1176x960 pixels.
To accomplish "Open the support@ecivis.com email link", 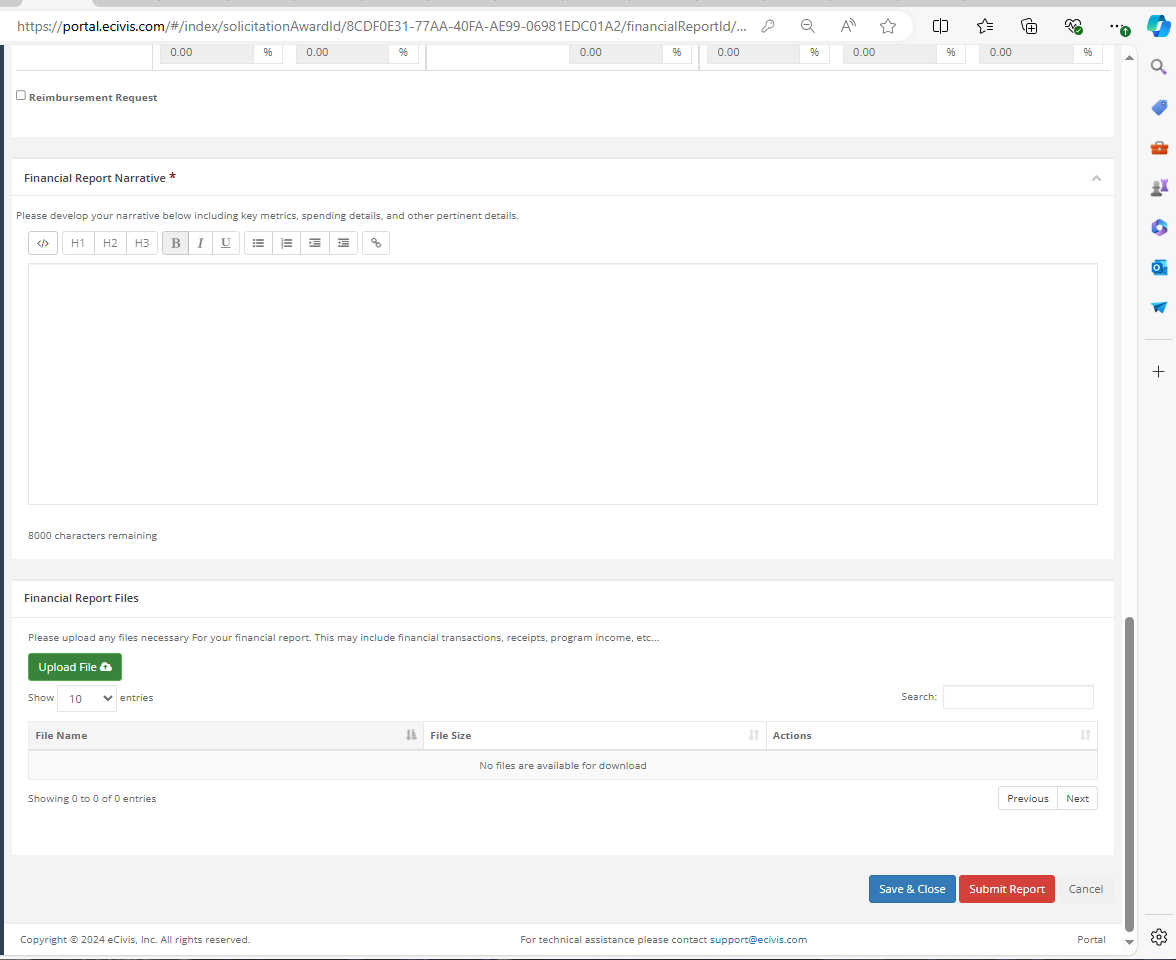I will tap(758, 940).
